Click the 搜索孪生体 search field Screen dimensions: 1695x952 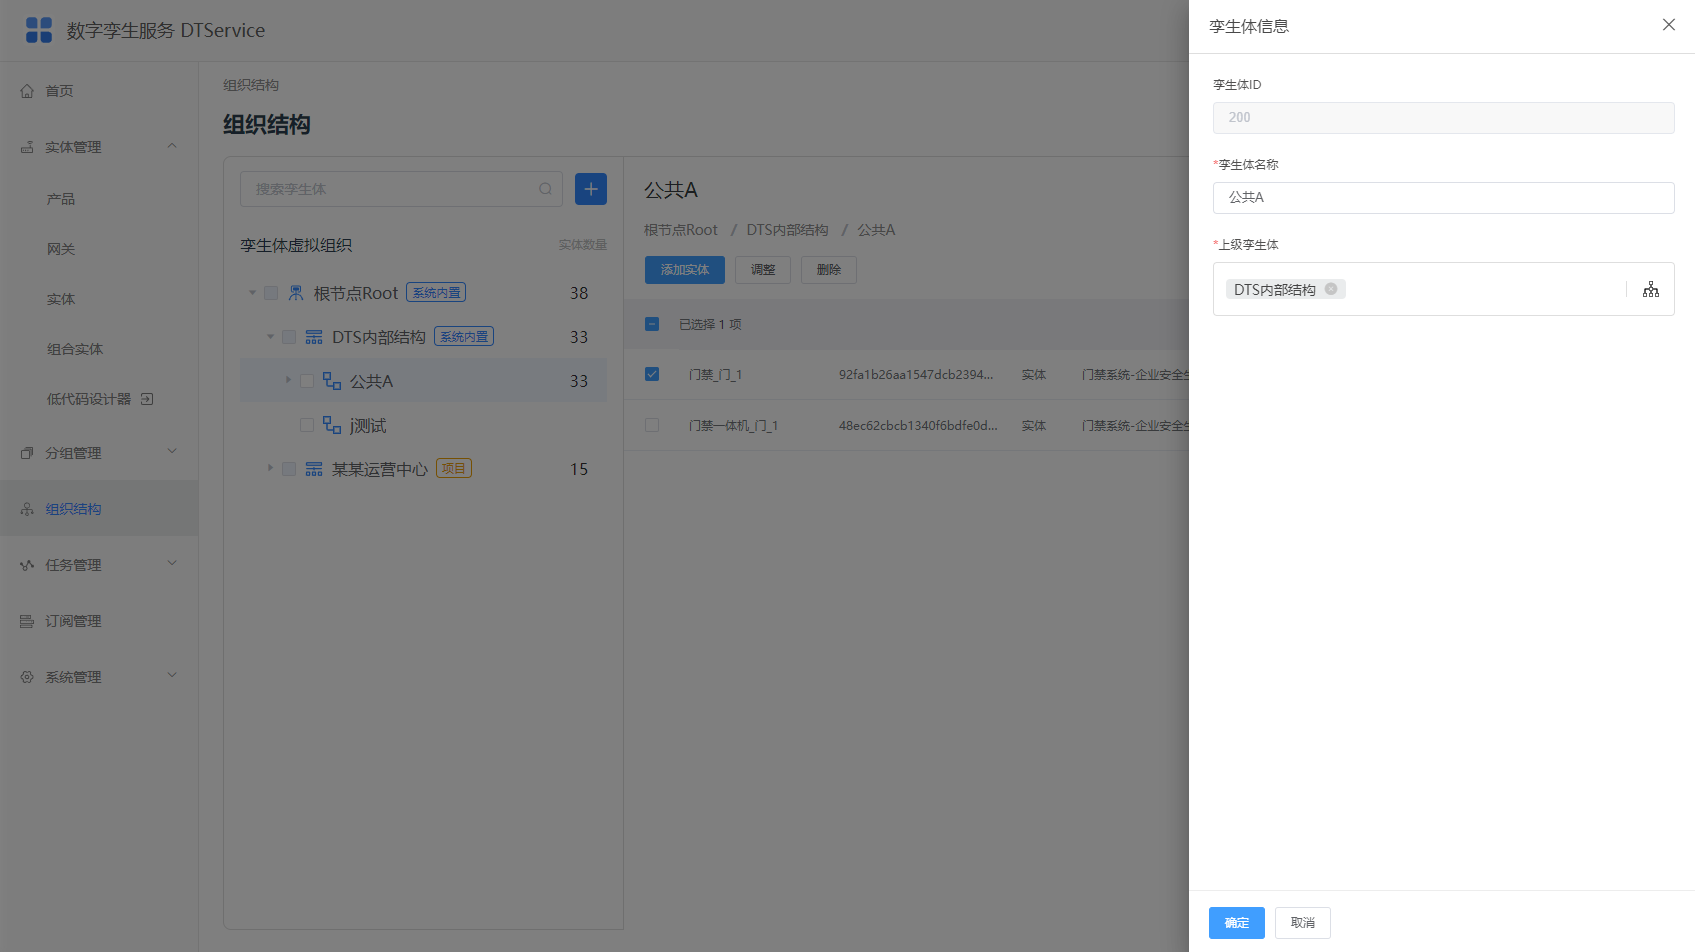401,189
